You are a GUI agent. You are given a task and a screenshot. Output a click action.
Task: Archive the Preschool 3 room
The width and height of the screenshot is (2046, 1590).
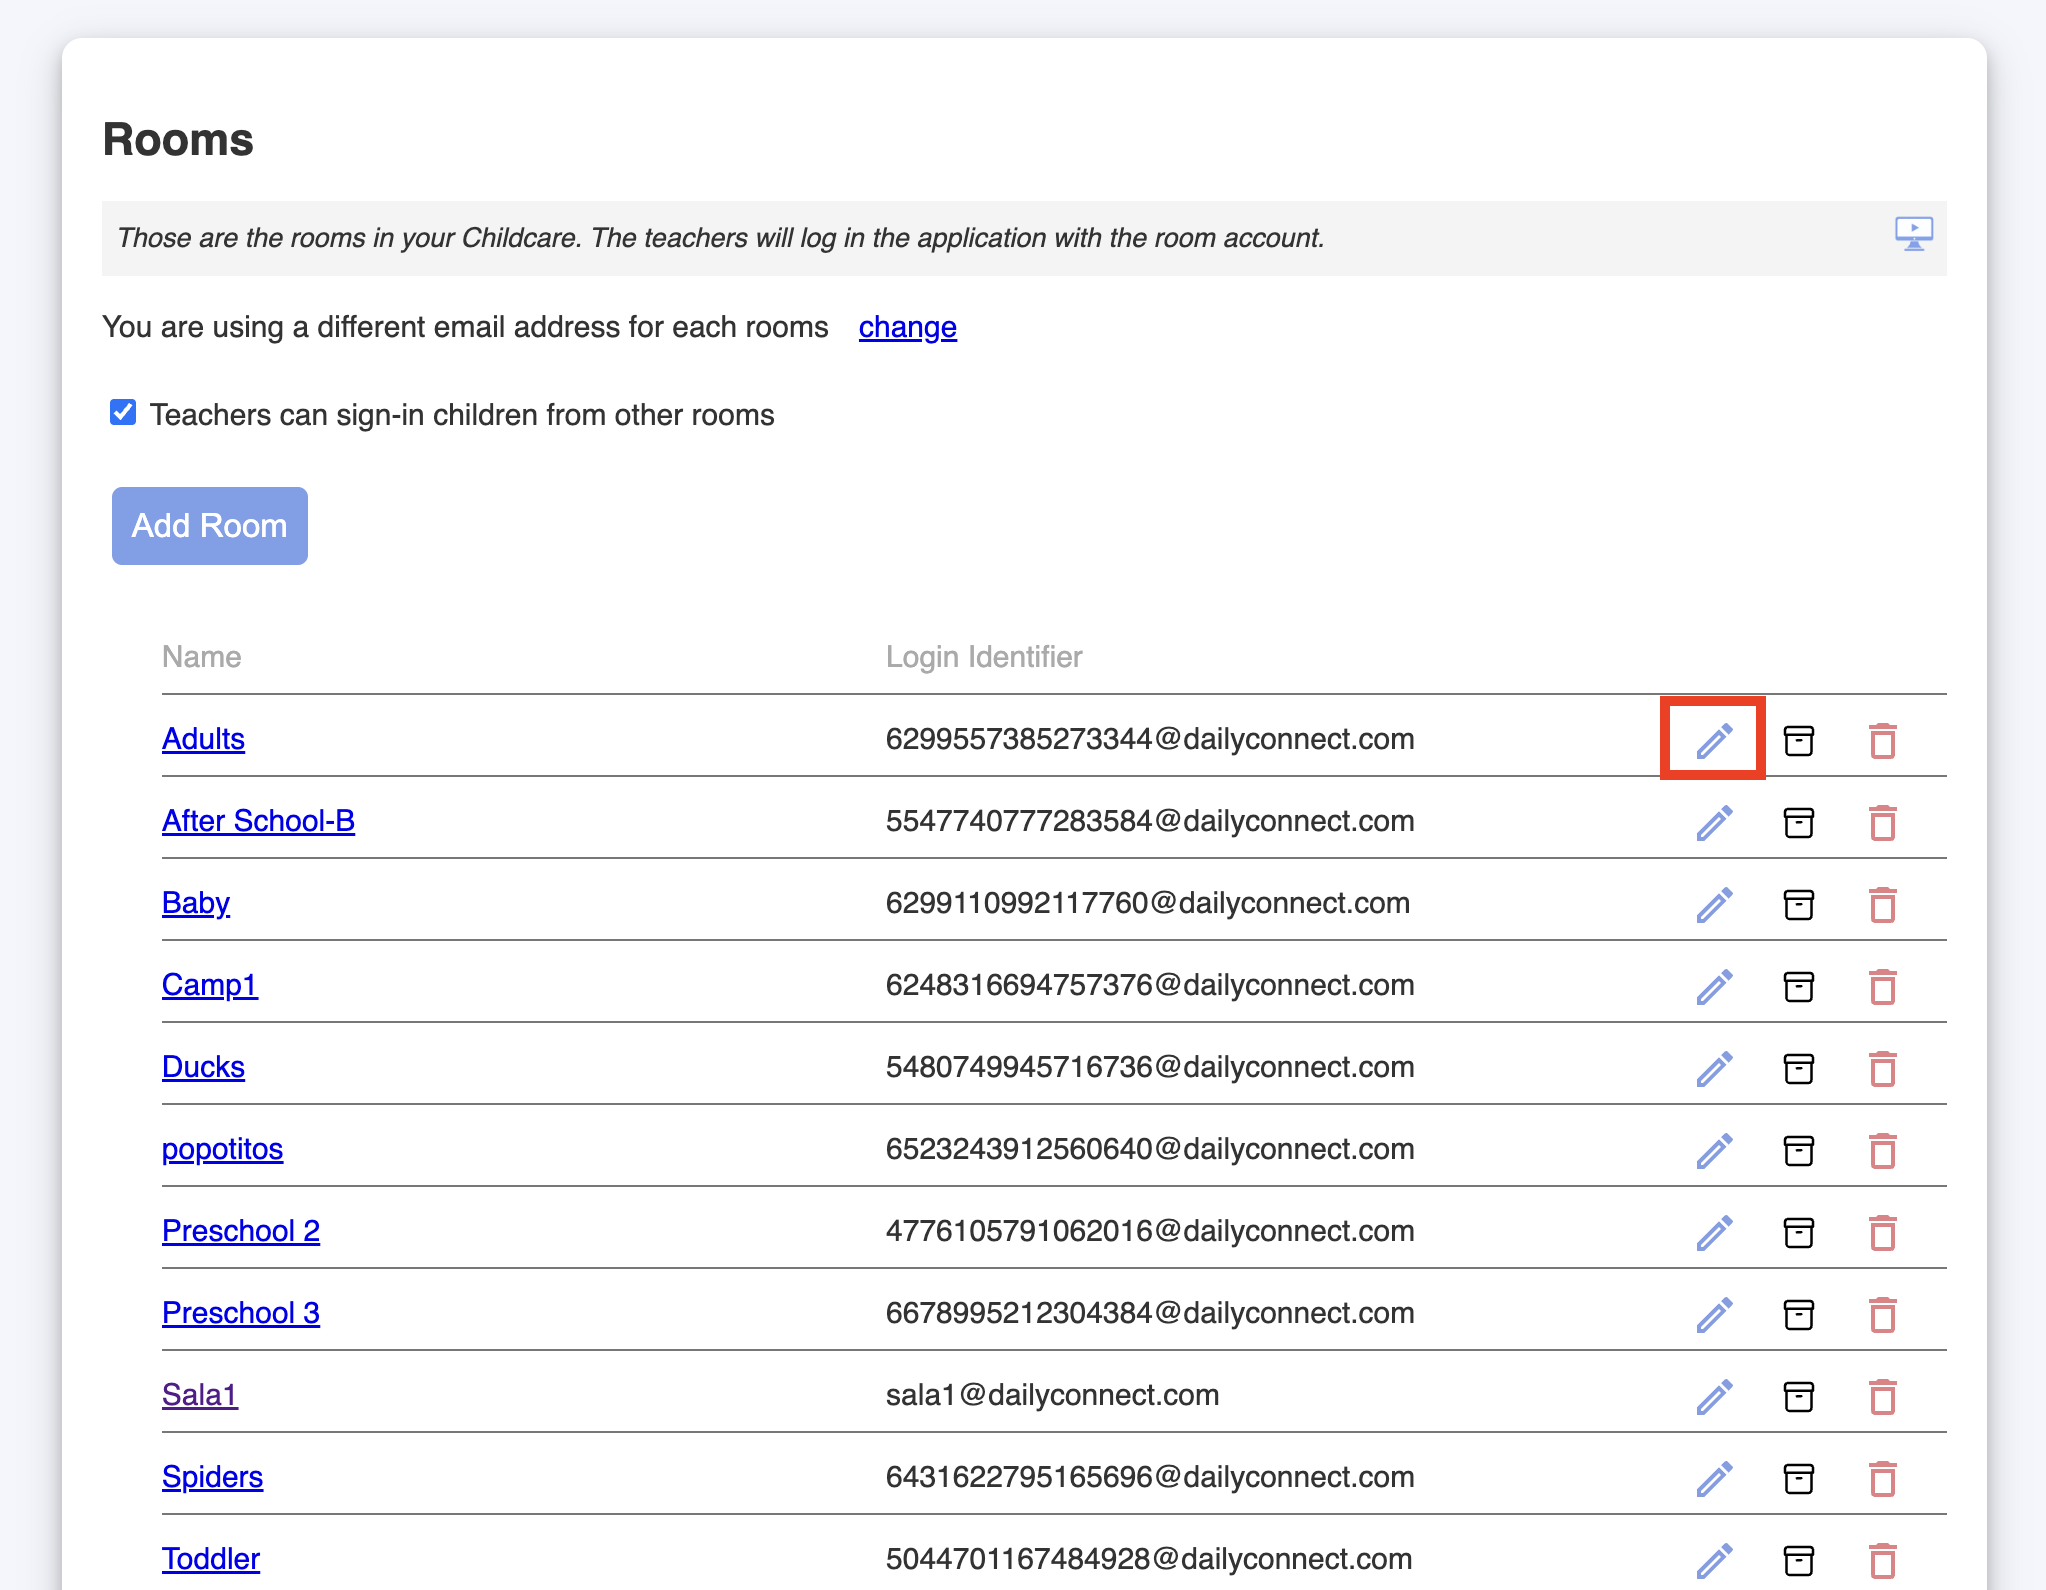[x=1798, y=1315]
